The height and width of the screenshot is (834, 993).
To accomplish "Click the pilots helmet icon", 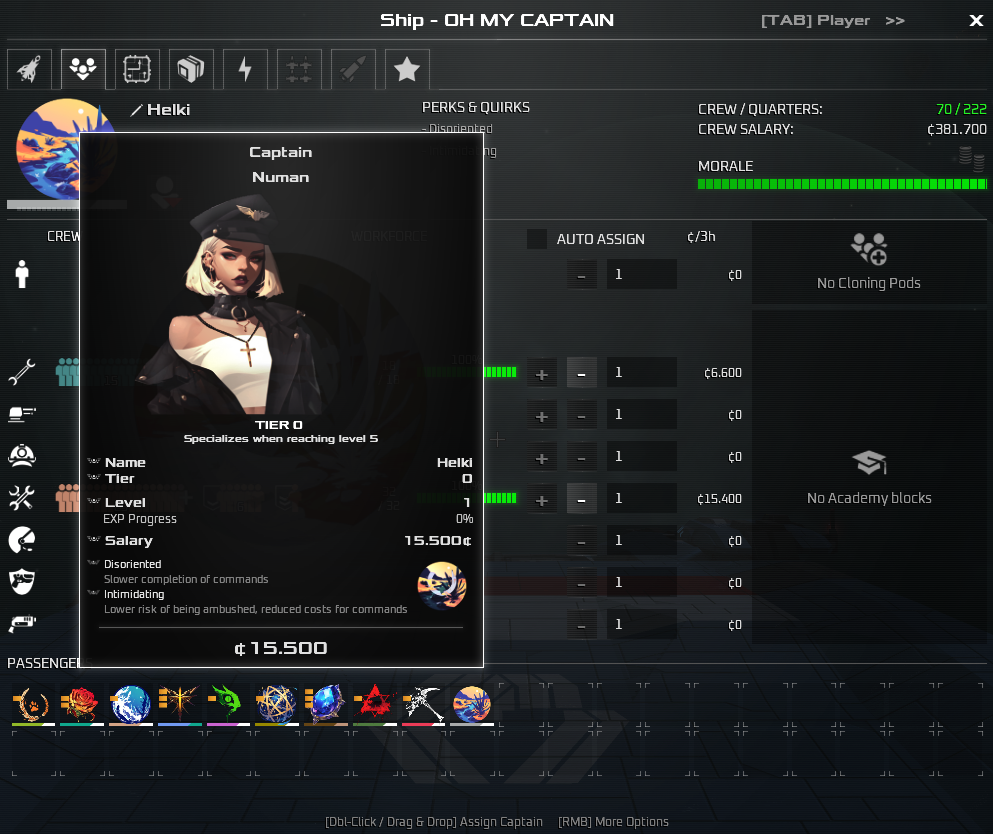I will pos(22,540).
